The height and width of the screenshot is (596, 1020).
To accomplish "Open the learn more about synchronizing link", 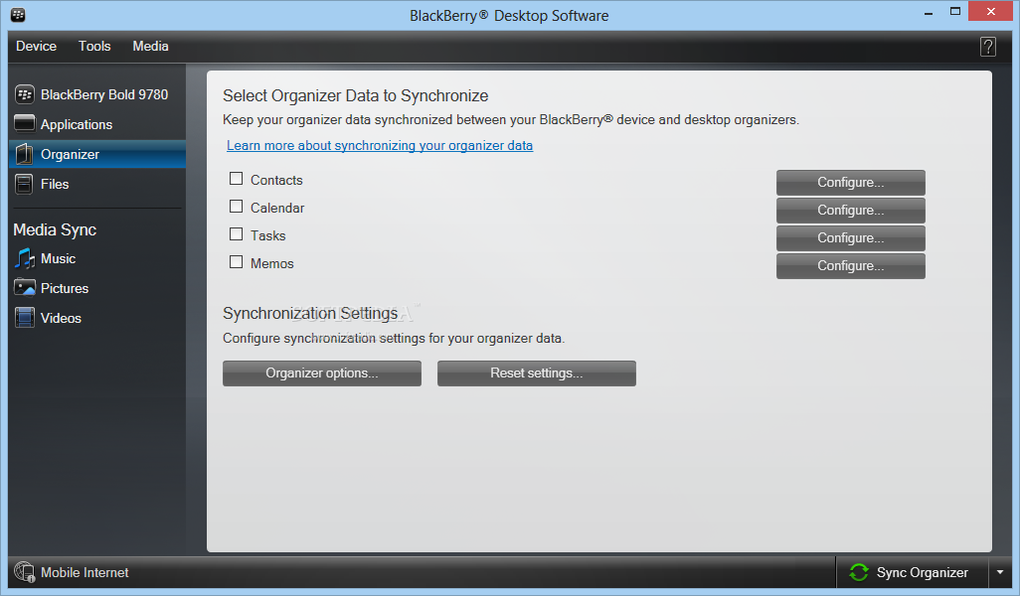I will tap(380, 146).
